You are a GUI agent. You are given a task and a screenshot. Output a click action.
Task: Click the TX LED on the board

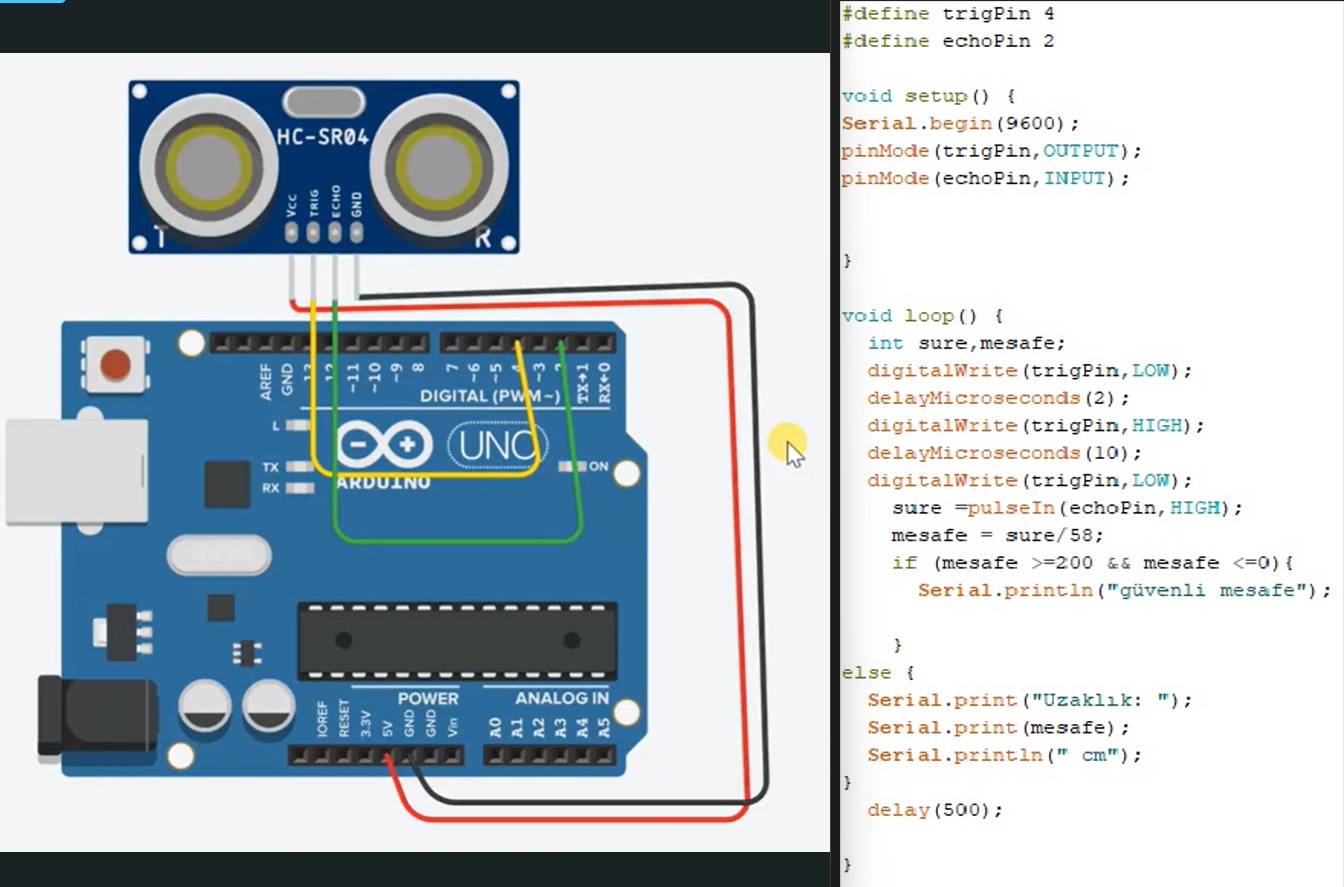click(298, 467)
